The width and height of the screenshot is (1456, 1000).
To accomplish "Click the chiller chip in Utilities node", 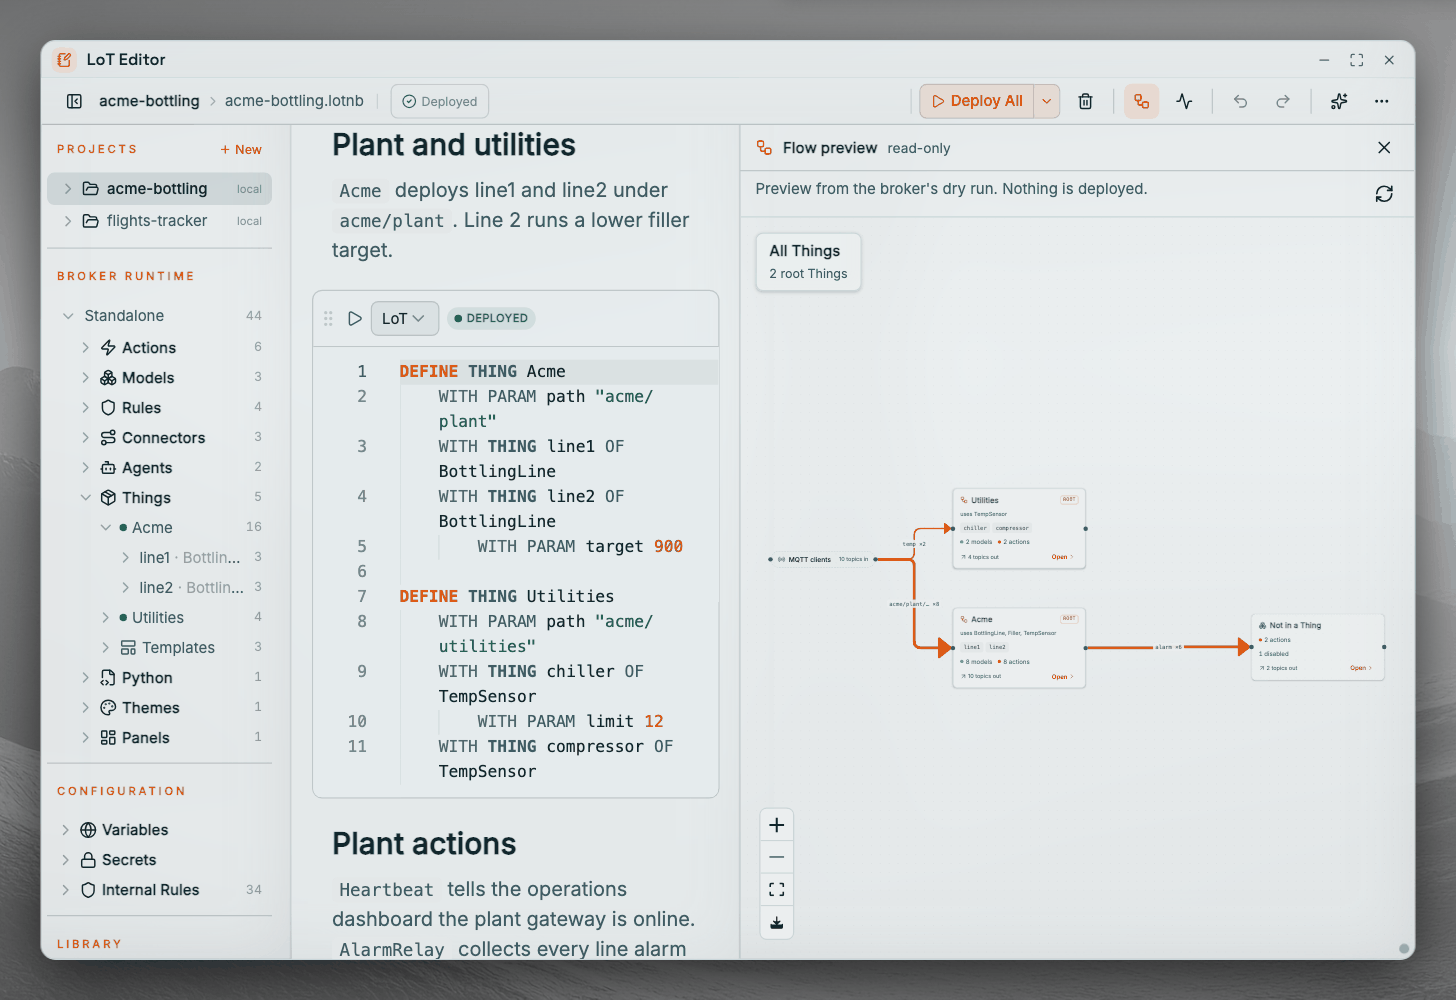I will tap(975, 528).
